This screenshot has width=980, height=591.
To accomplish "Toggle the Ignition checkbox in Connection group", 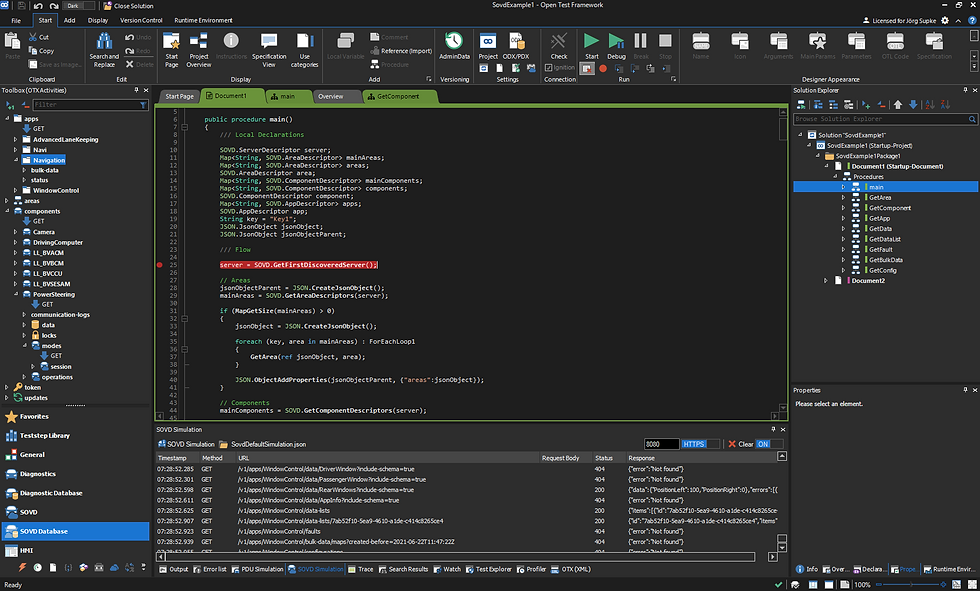I will click(548, 66).
